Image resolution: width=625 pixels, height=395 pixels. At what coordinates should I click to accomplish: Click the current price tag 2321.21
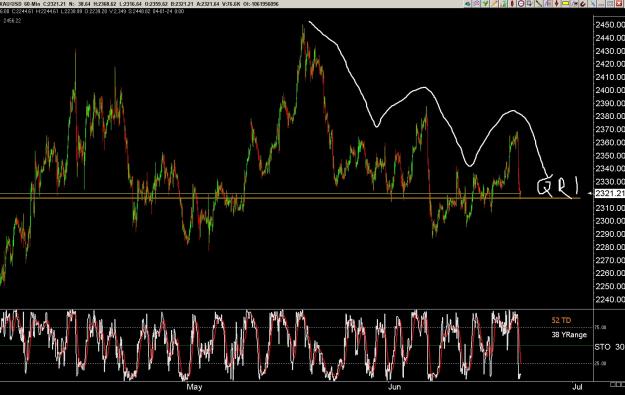point(609,193)
